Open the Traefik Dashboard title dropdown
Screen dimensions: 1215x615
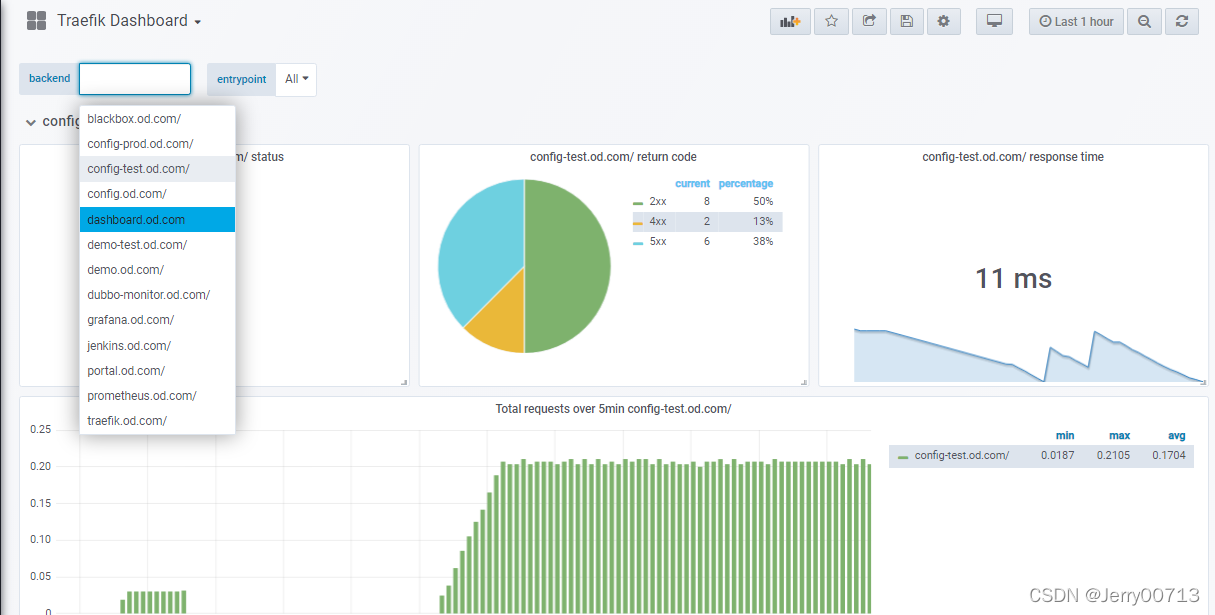click(x=129, y=21)
